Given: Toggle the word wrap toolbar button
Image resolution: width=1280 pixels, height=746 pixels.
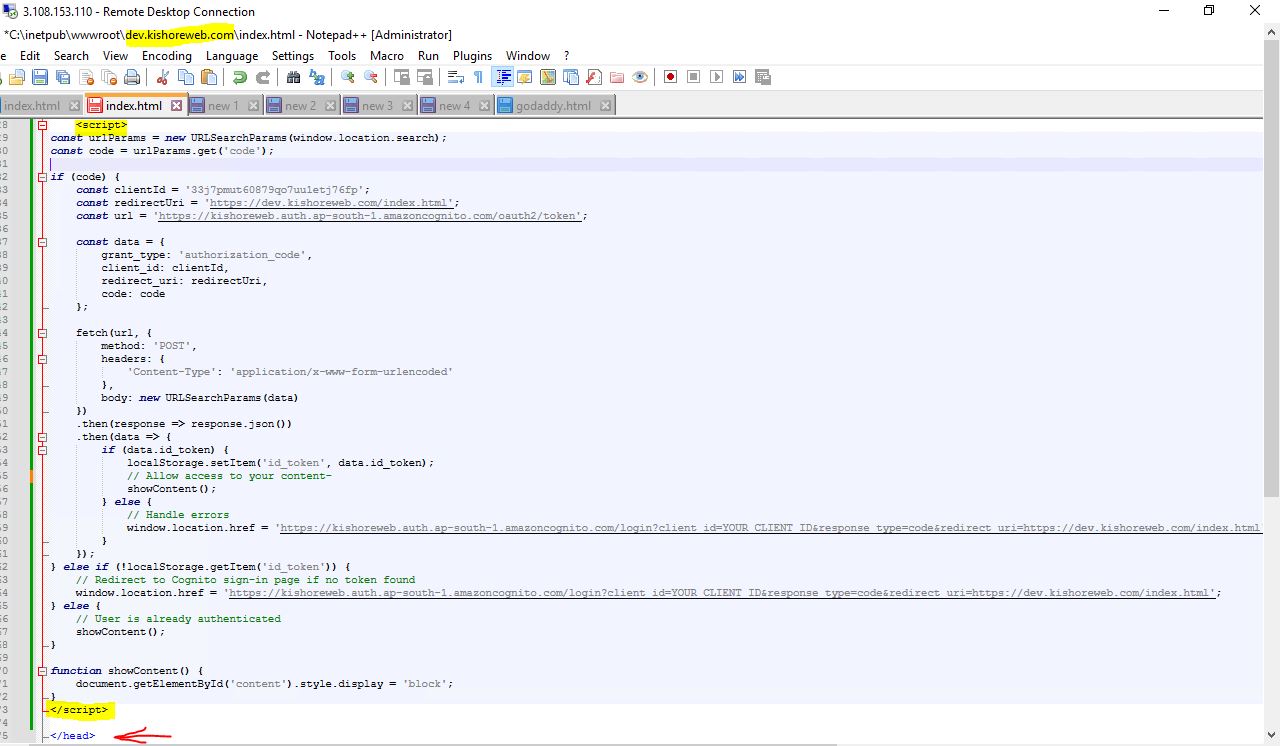Looking at the screenshot, I should [x=456, y=78].
